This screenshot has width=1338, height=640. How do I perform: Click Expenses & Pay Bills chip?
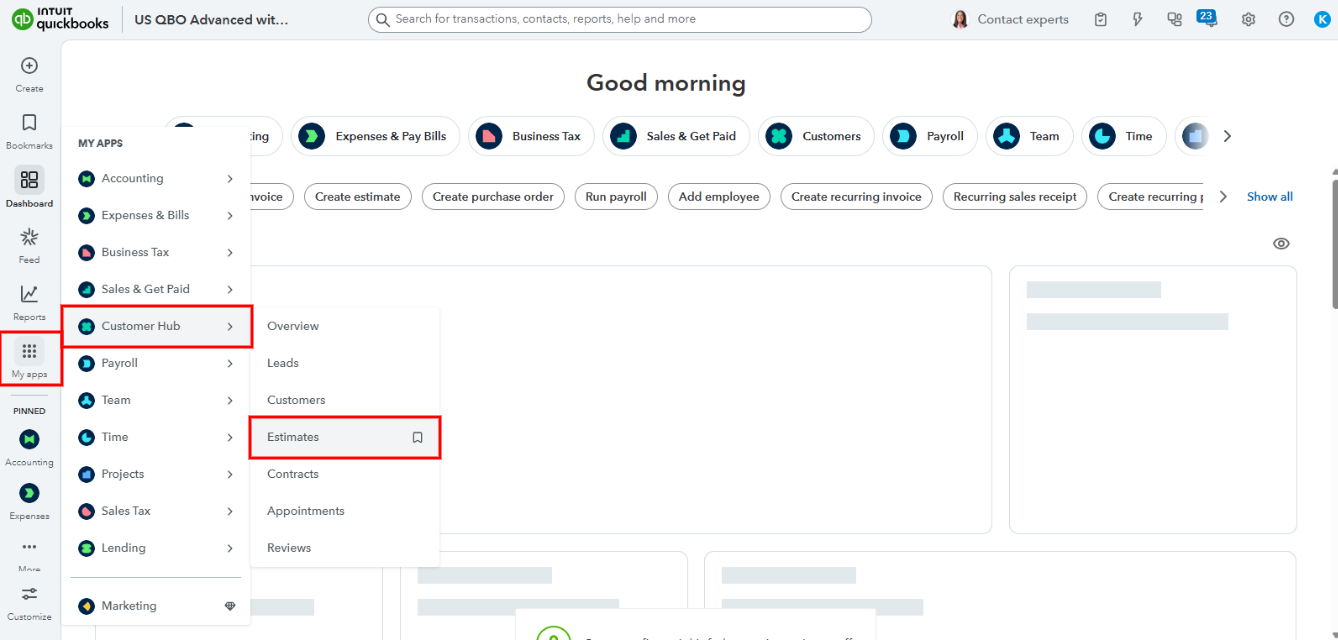pos(375,136)
